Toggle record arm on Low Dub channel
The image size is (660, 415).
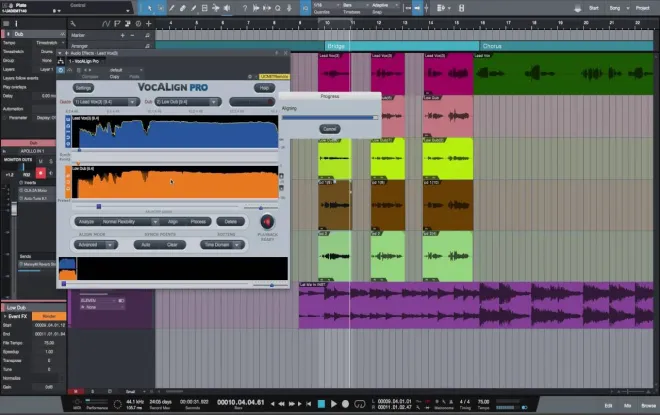coord(40,173)
